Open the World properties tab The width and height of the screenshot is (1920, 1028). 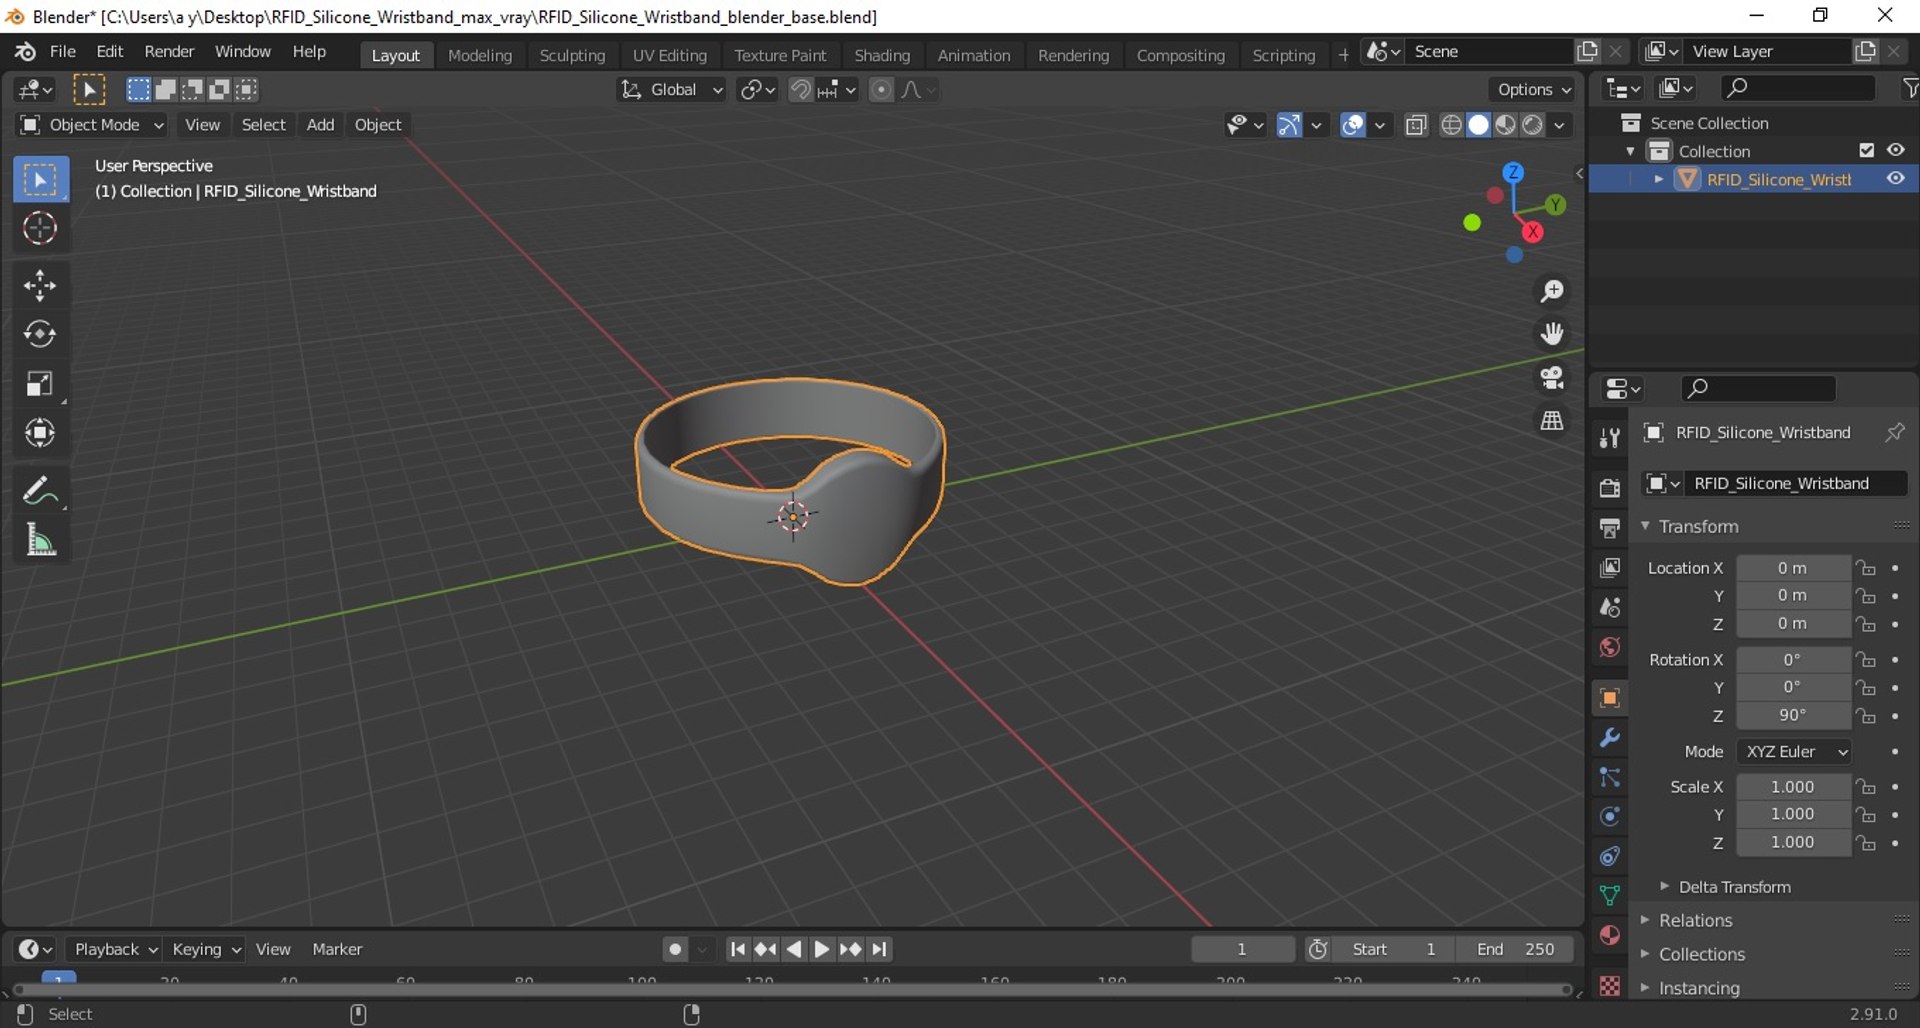point(1609,648)
